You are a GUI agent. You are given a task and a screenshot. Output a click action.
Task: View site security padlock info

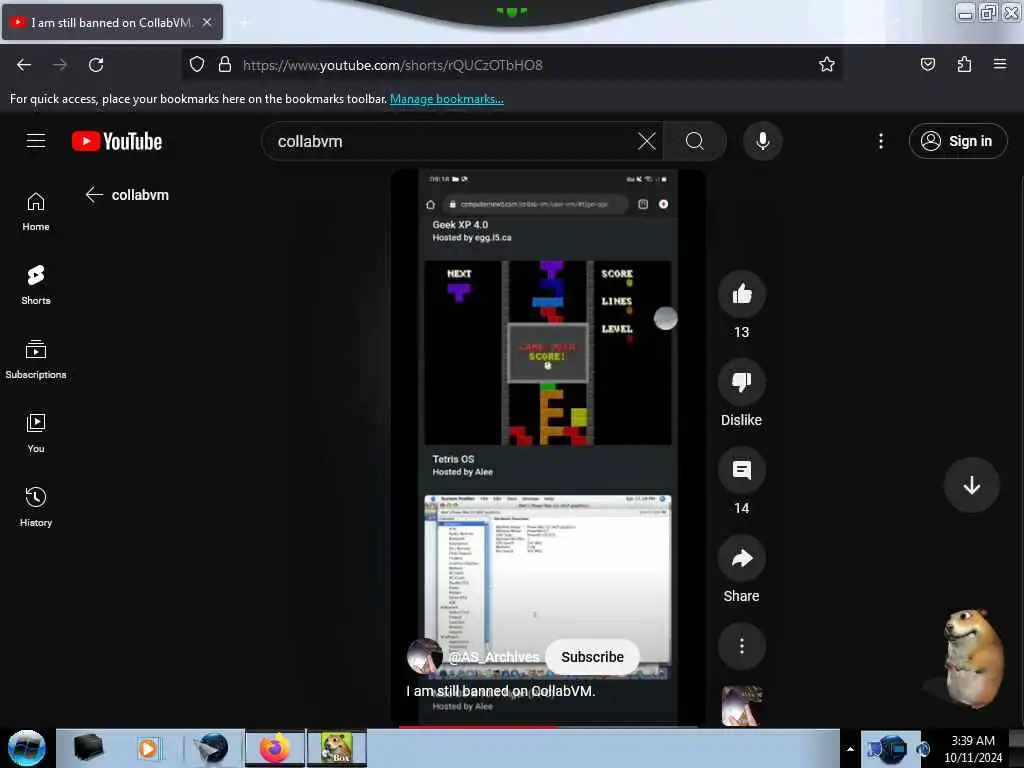click(x=225, y=65)
